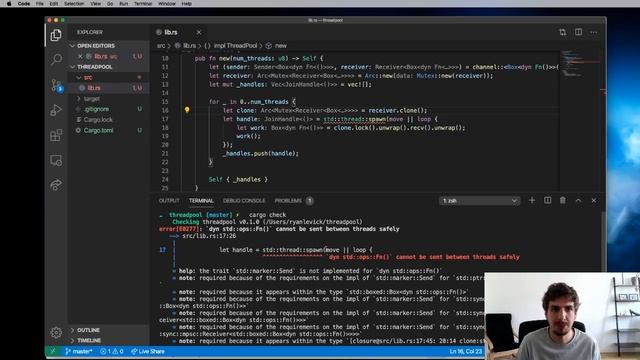Open Source Control view in activity bar

56,85
